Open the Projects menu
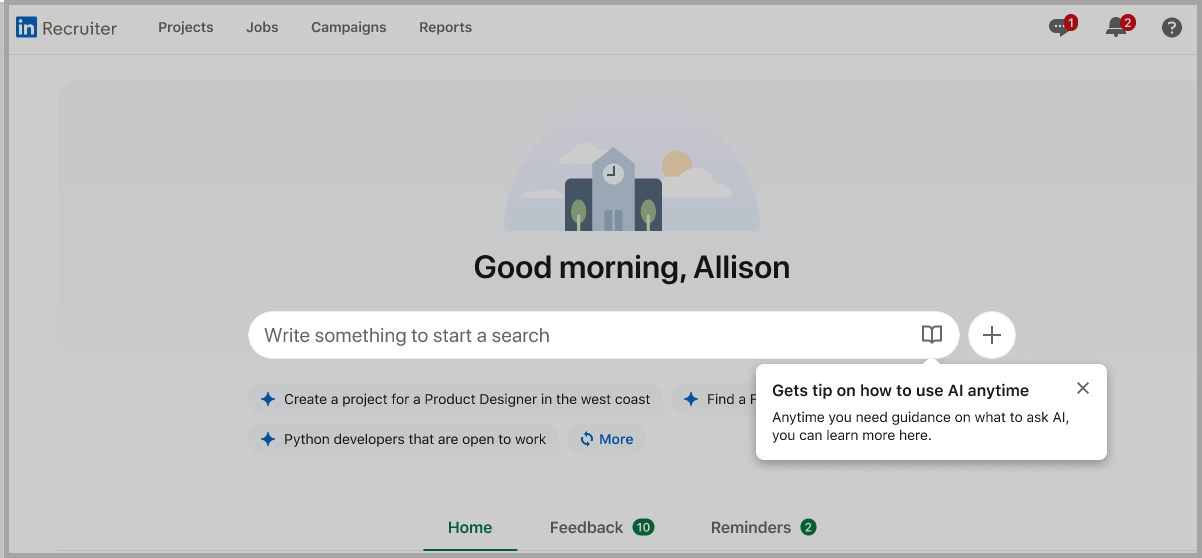This screenshot has height=558, width=1202. [186, 27]
